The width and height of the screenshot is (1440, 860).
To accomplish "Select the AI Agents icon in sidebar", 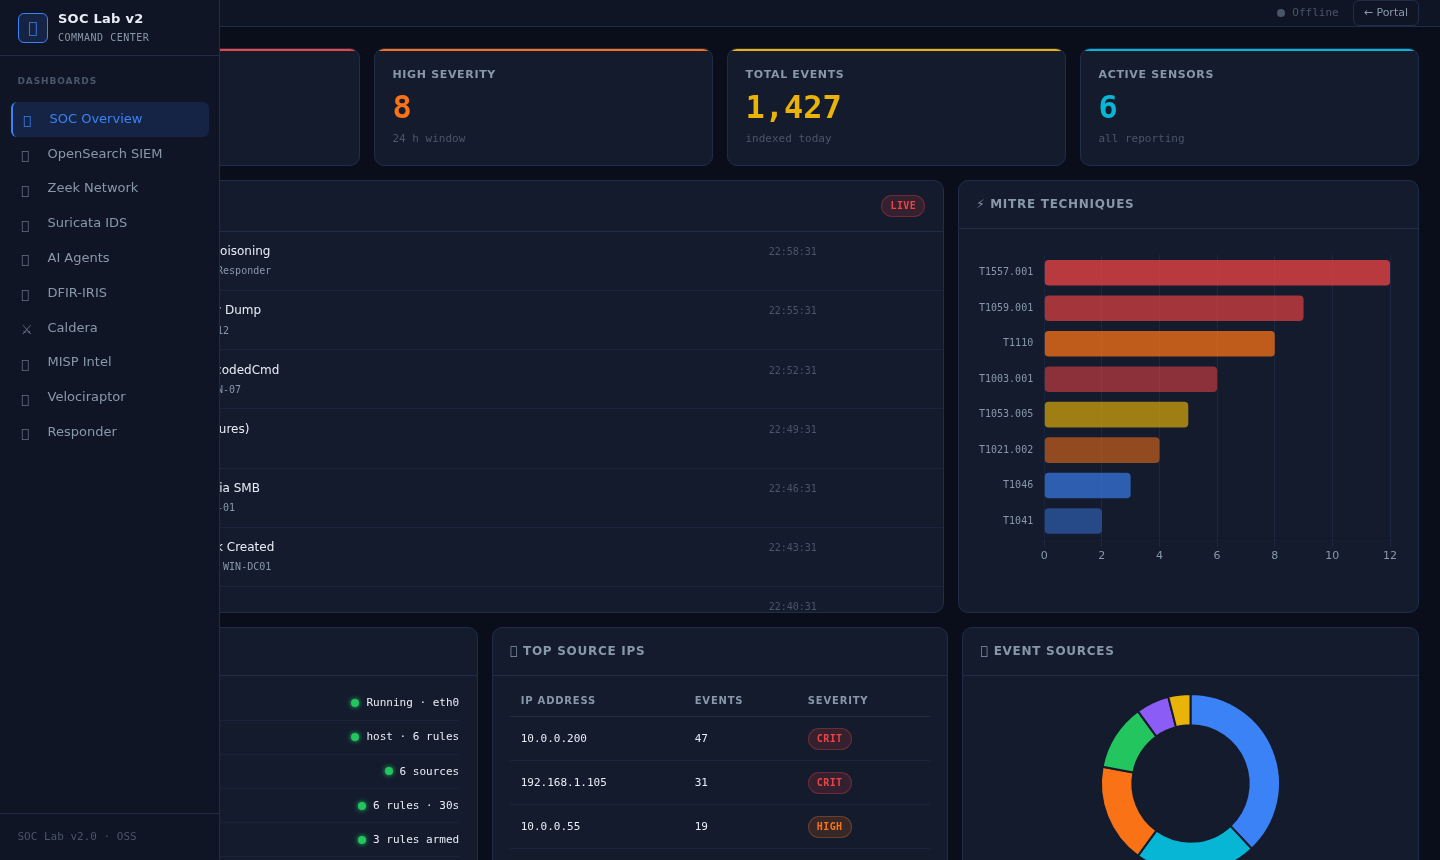I will [25, 257].
